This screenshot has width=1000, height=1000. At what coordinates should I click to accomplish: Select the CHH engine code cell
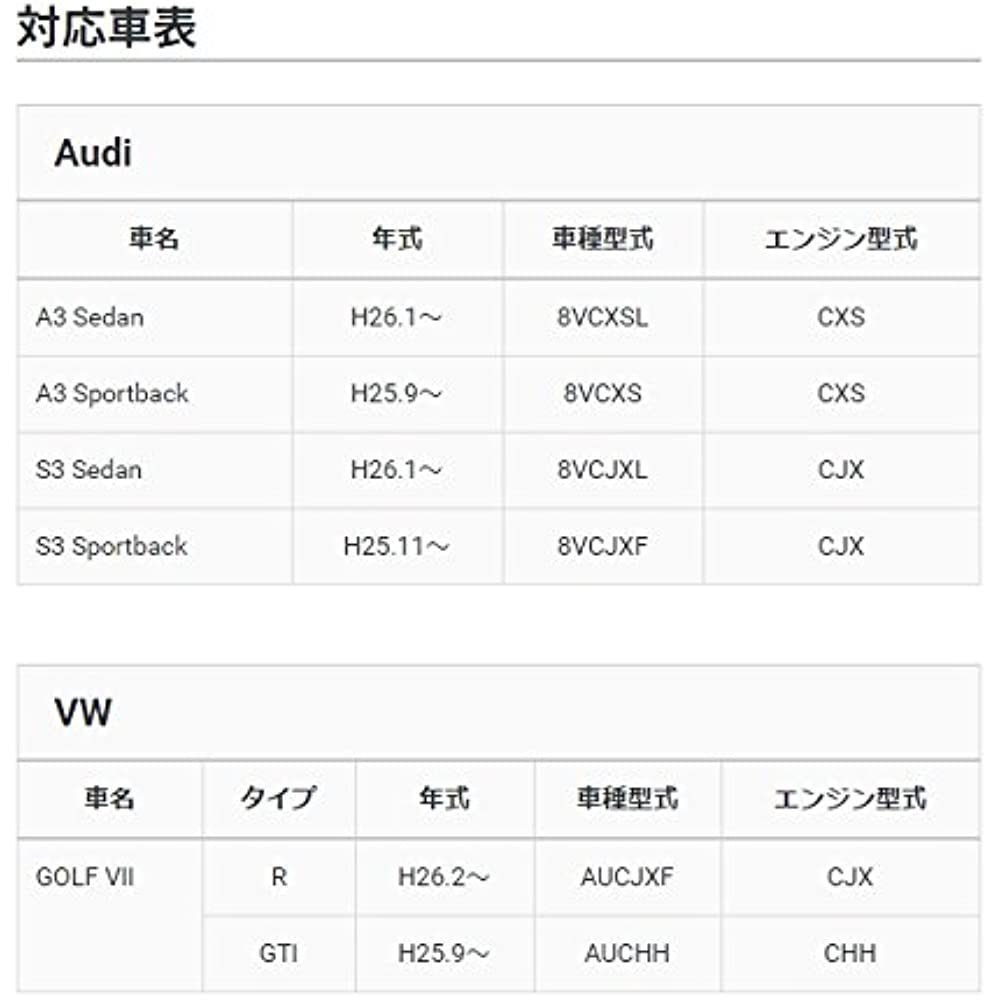(x=849, y=953)
